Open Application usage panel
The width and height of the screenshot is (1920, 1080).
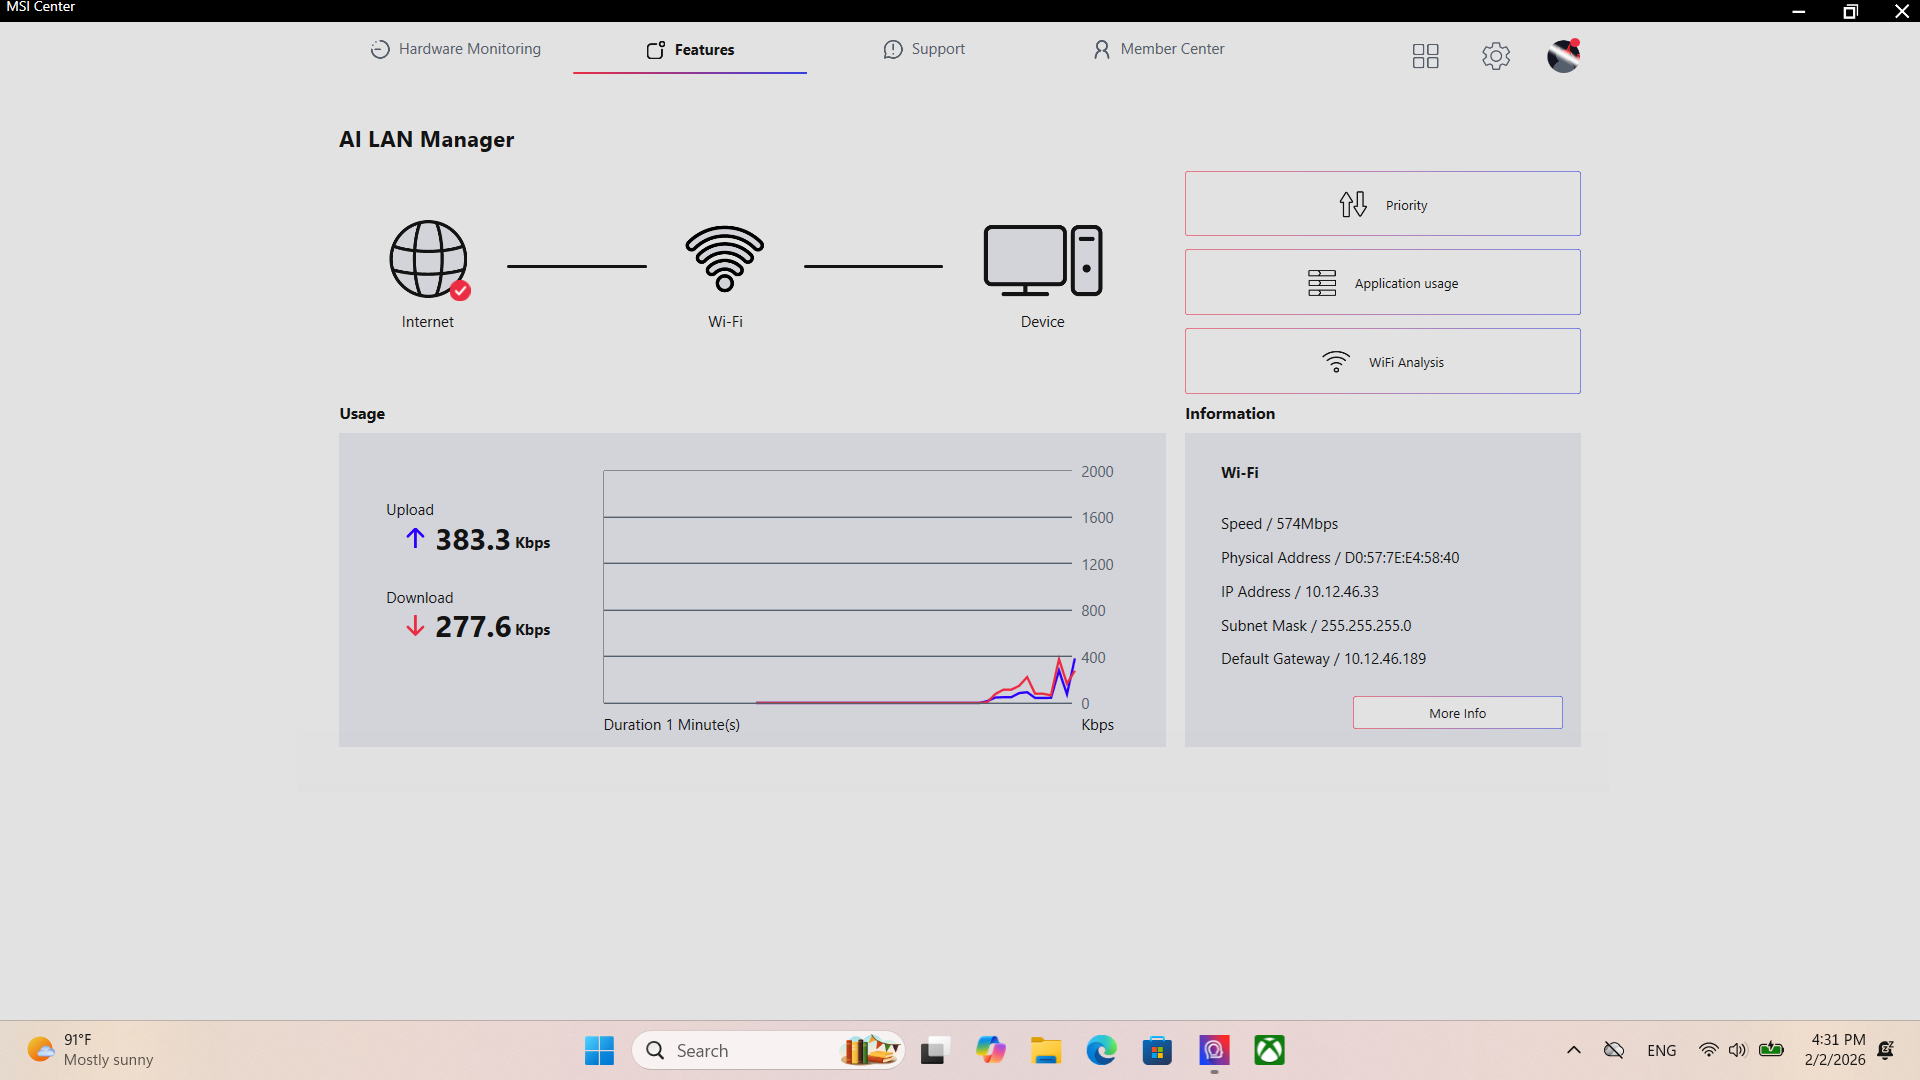tap(1382, 283)
